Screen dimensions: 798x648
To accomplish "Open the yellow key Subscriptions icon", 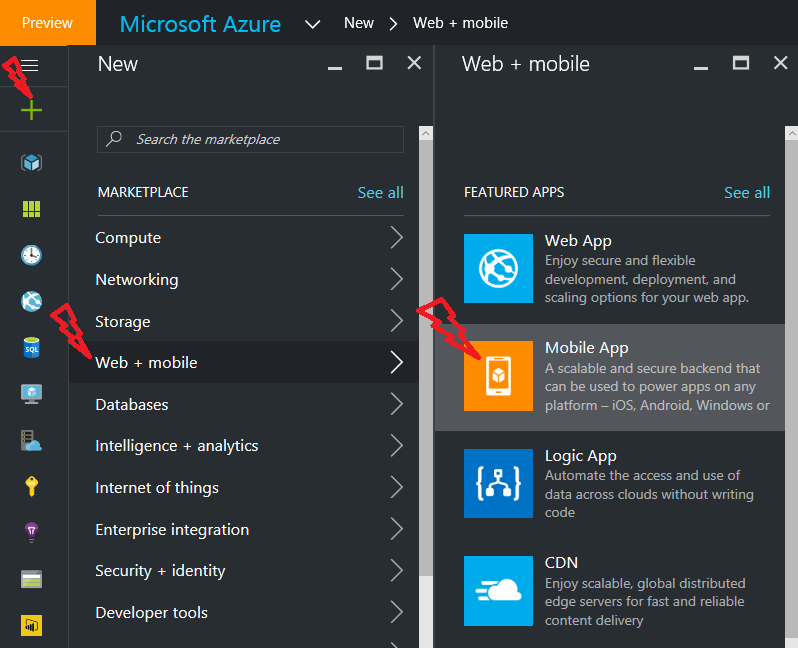I will click(x=32, y=486).
